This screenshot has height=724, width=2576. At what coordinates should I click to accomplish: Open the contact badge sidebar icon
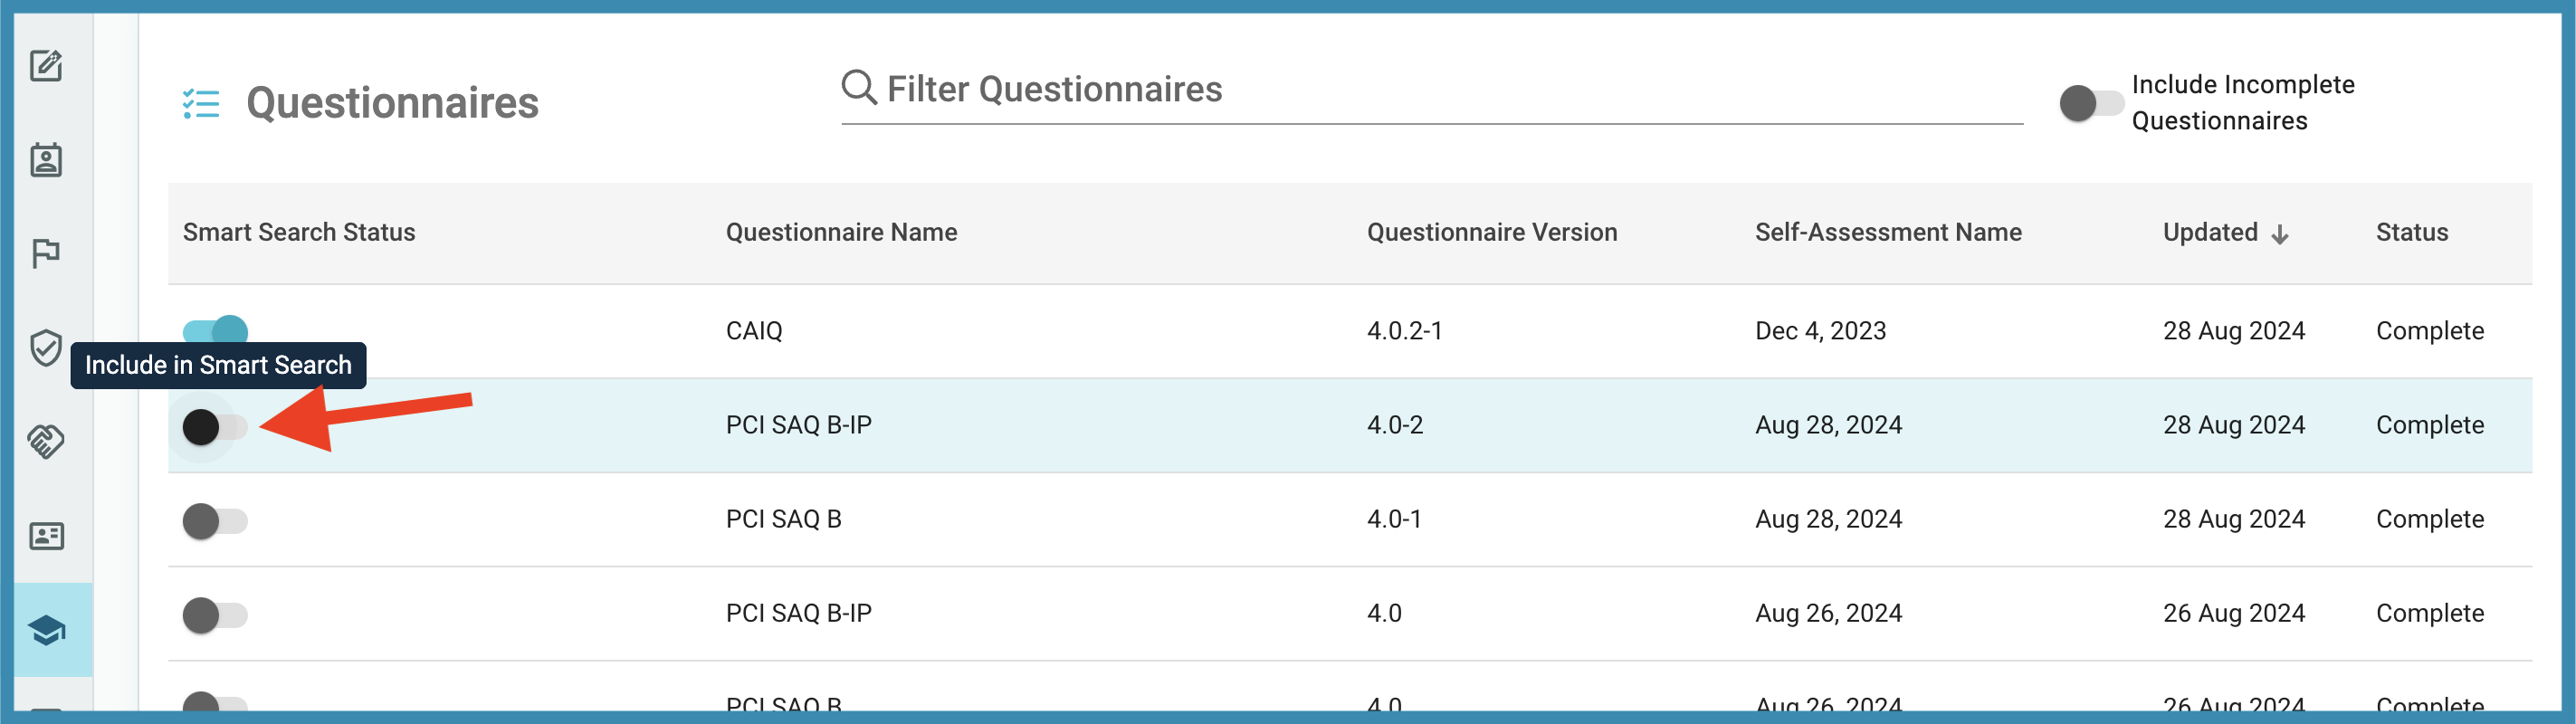pos(46,159)
